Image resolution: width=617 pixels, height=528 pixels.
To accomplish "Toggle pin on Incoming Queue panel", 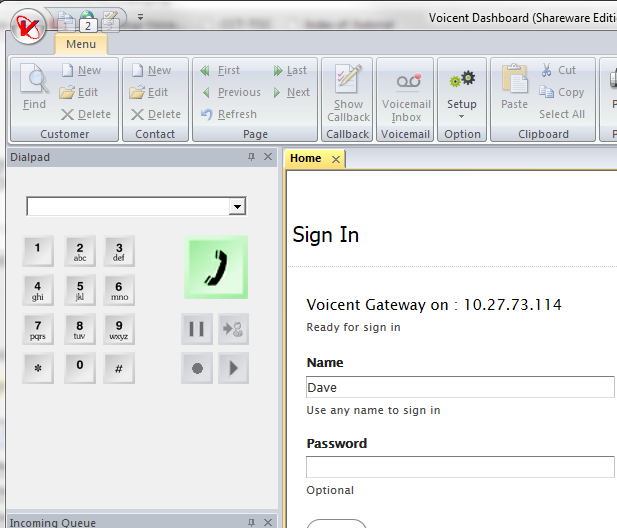I will click(251, 522).
